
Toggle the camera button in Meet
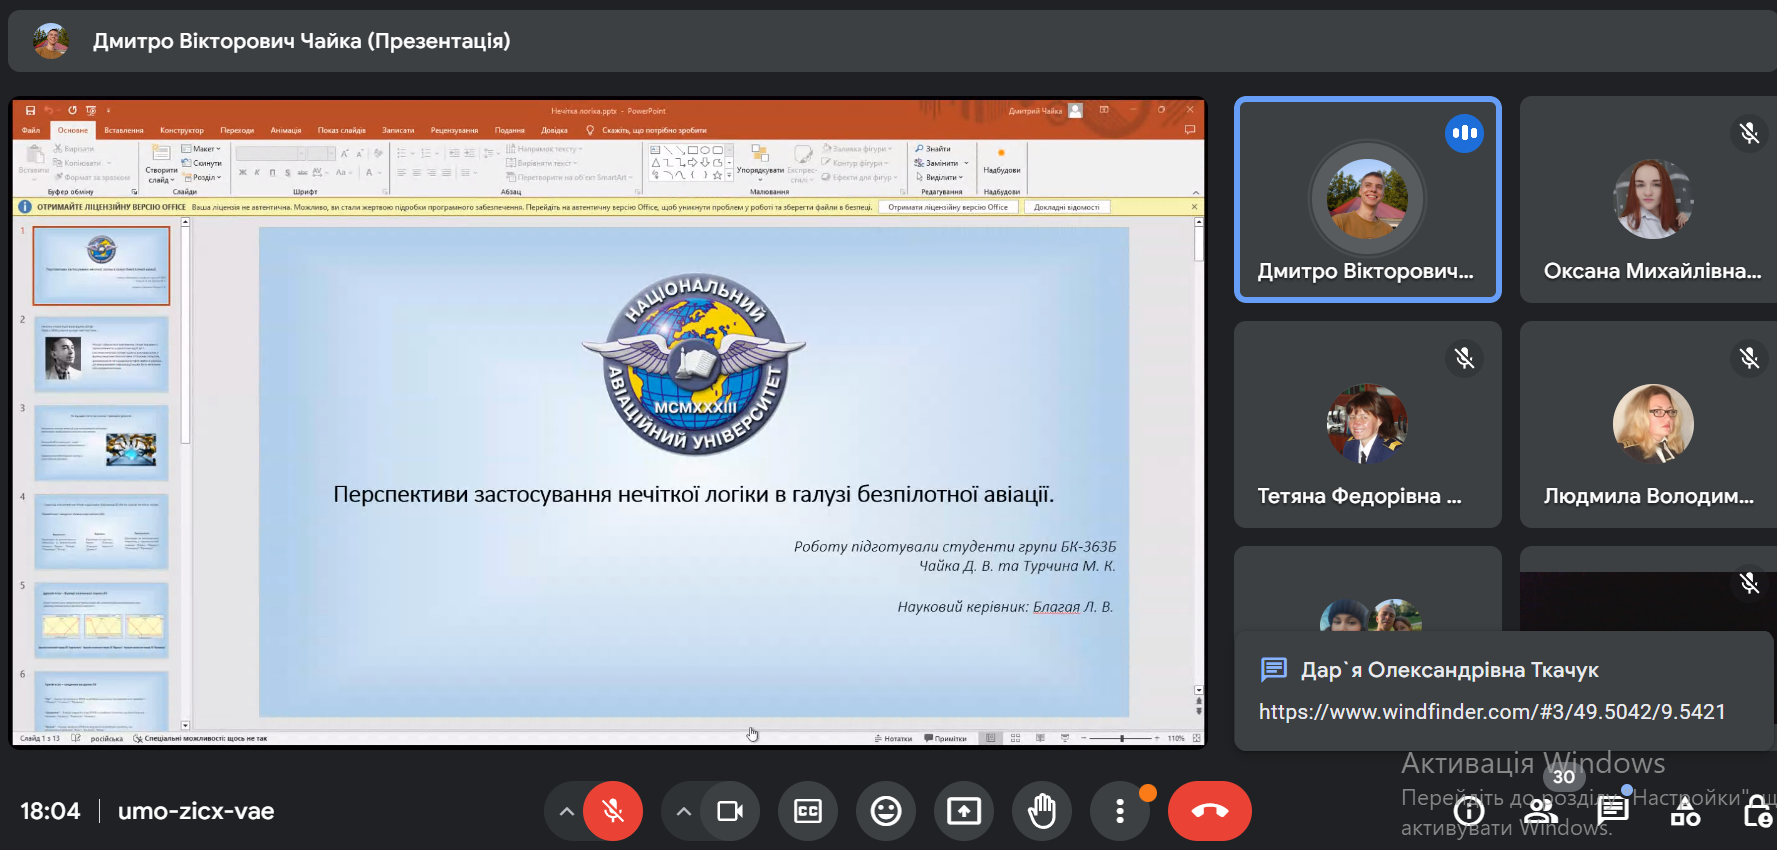pyautogui.click(x=730, y=811)
